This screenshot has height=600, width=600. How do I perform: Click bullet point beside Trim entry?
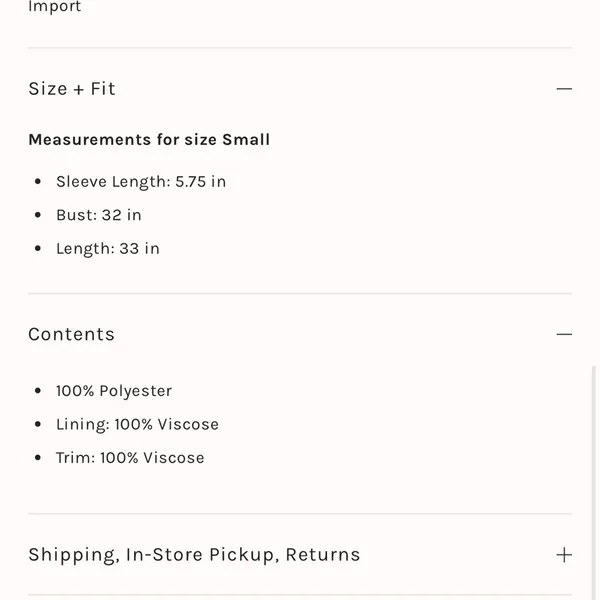[38, 458]
